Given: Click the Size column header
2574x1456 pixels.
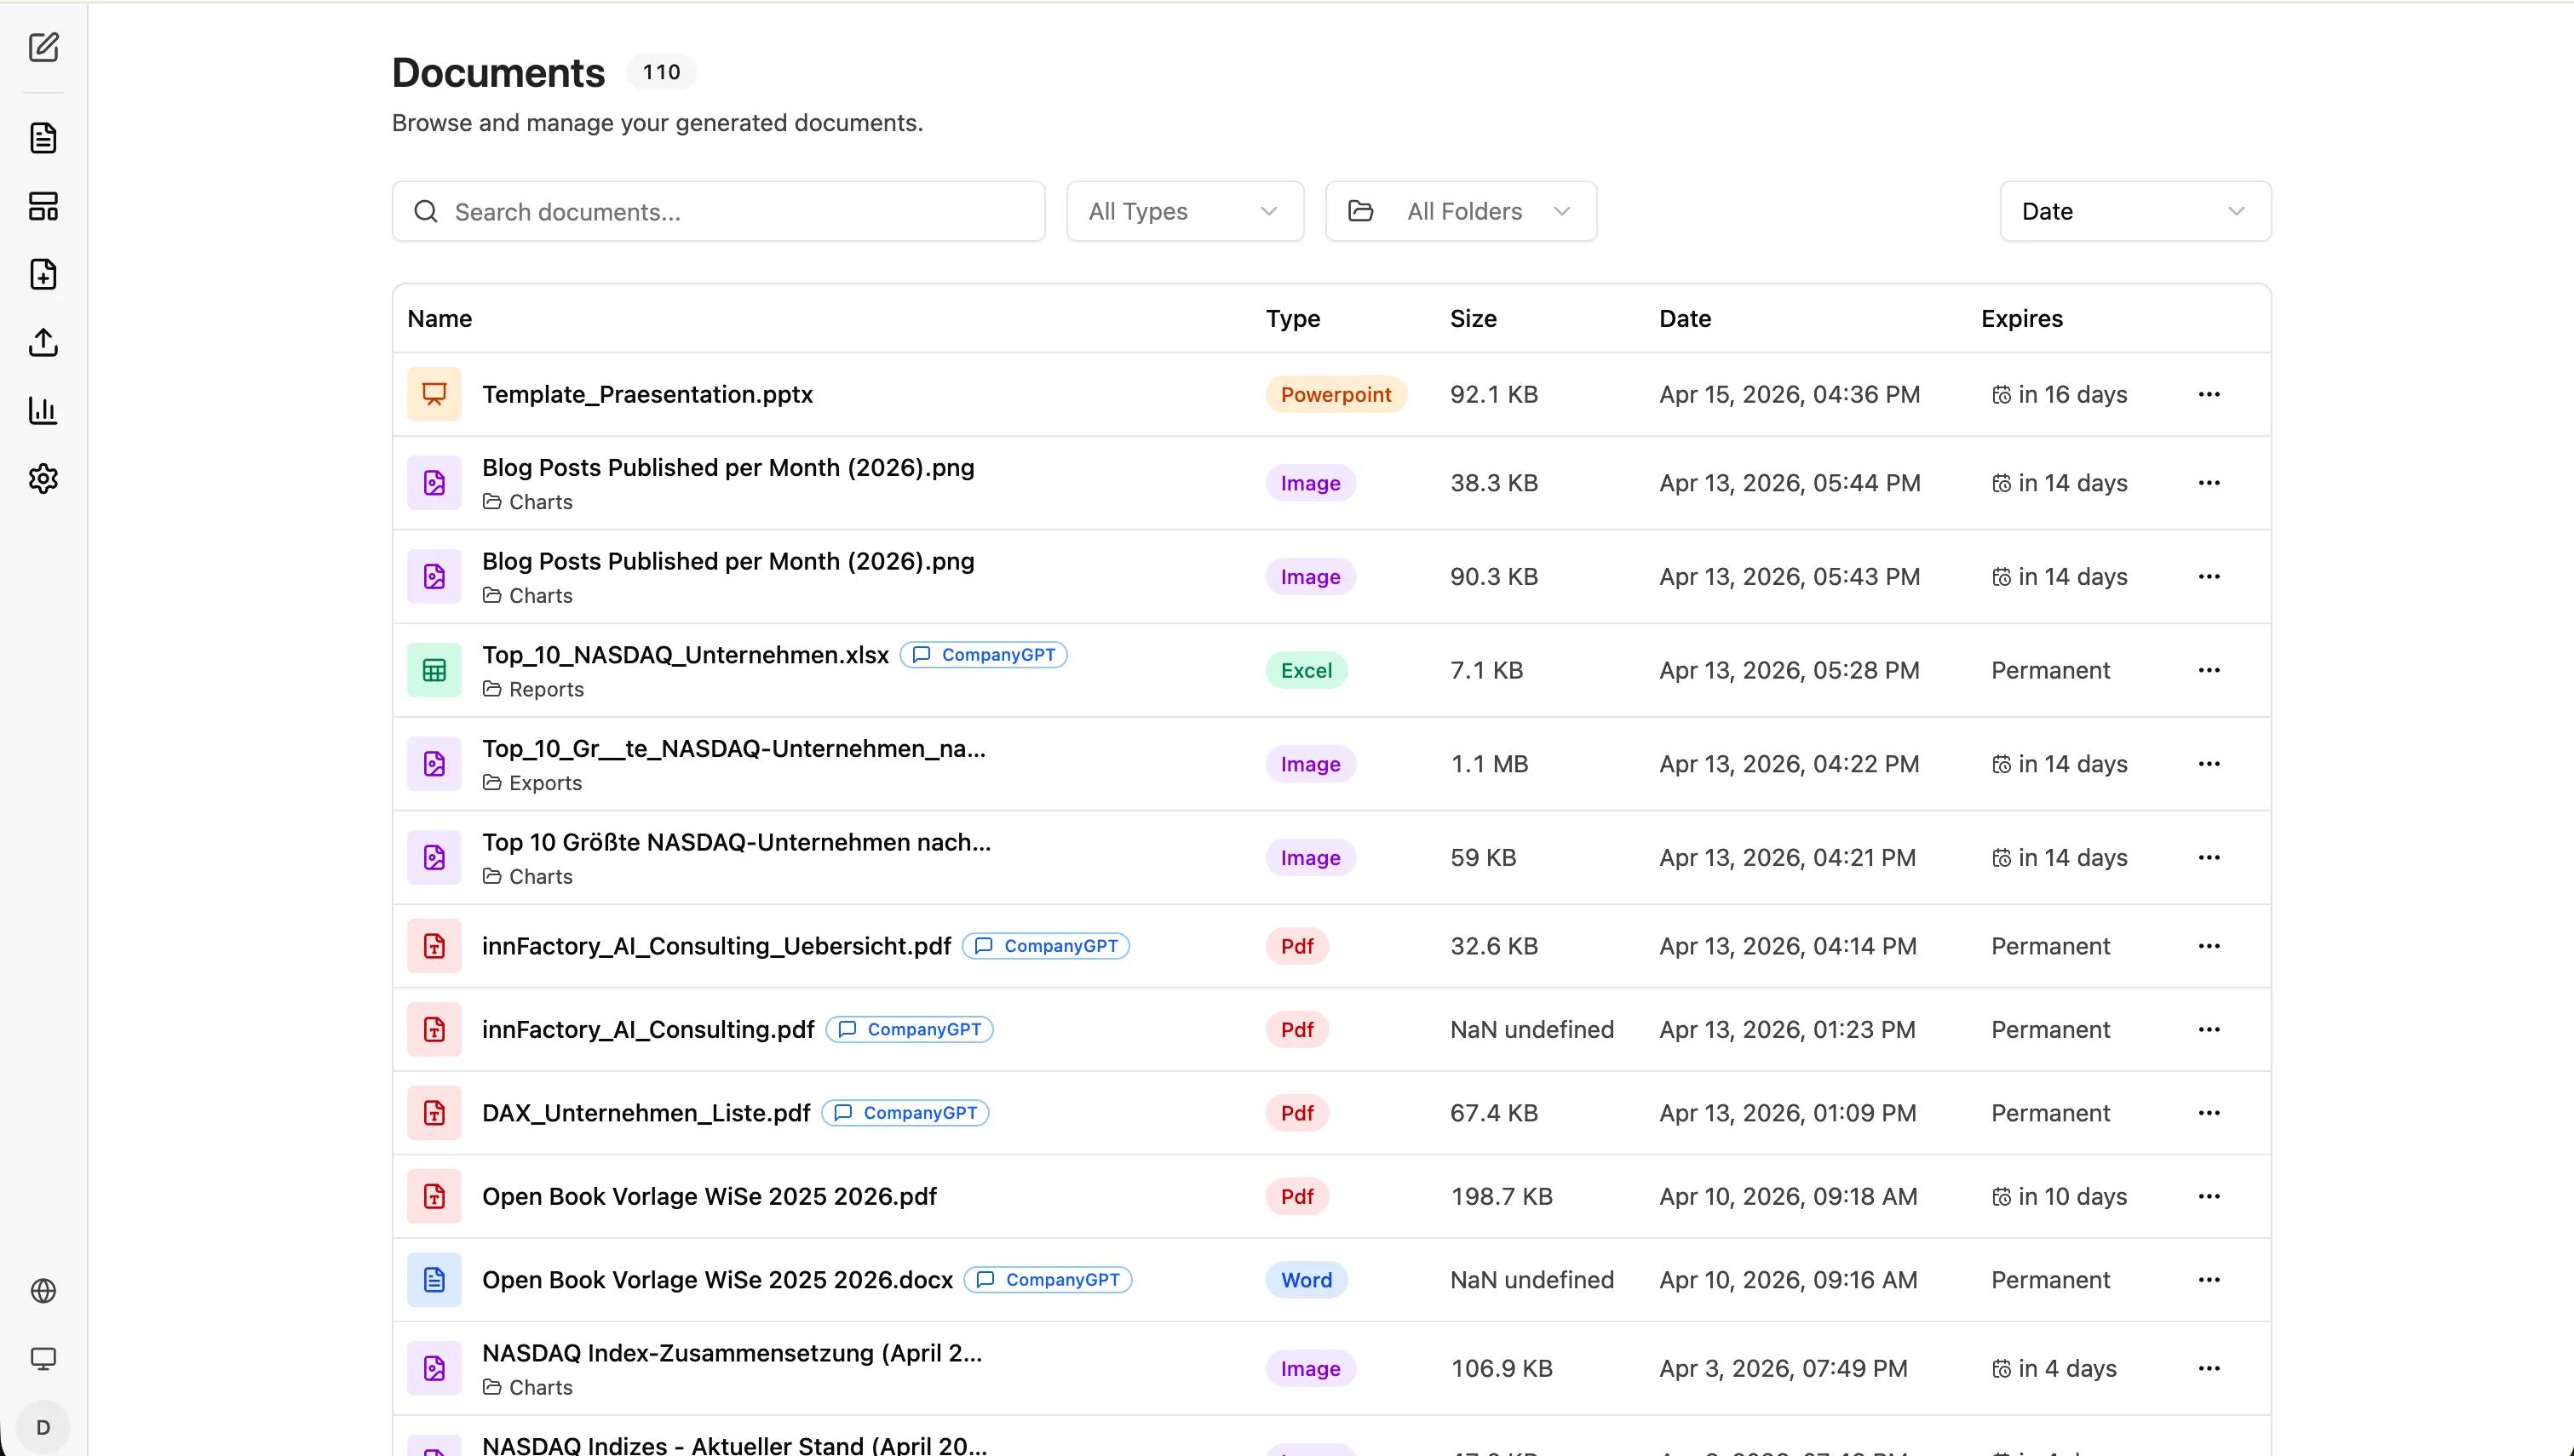Looking at the screenshot, I should [1473, 319].
